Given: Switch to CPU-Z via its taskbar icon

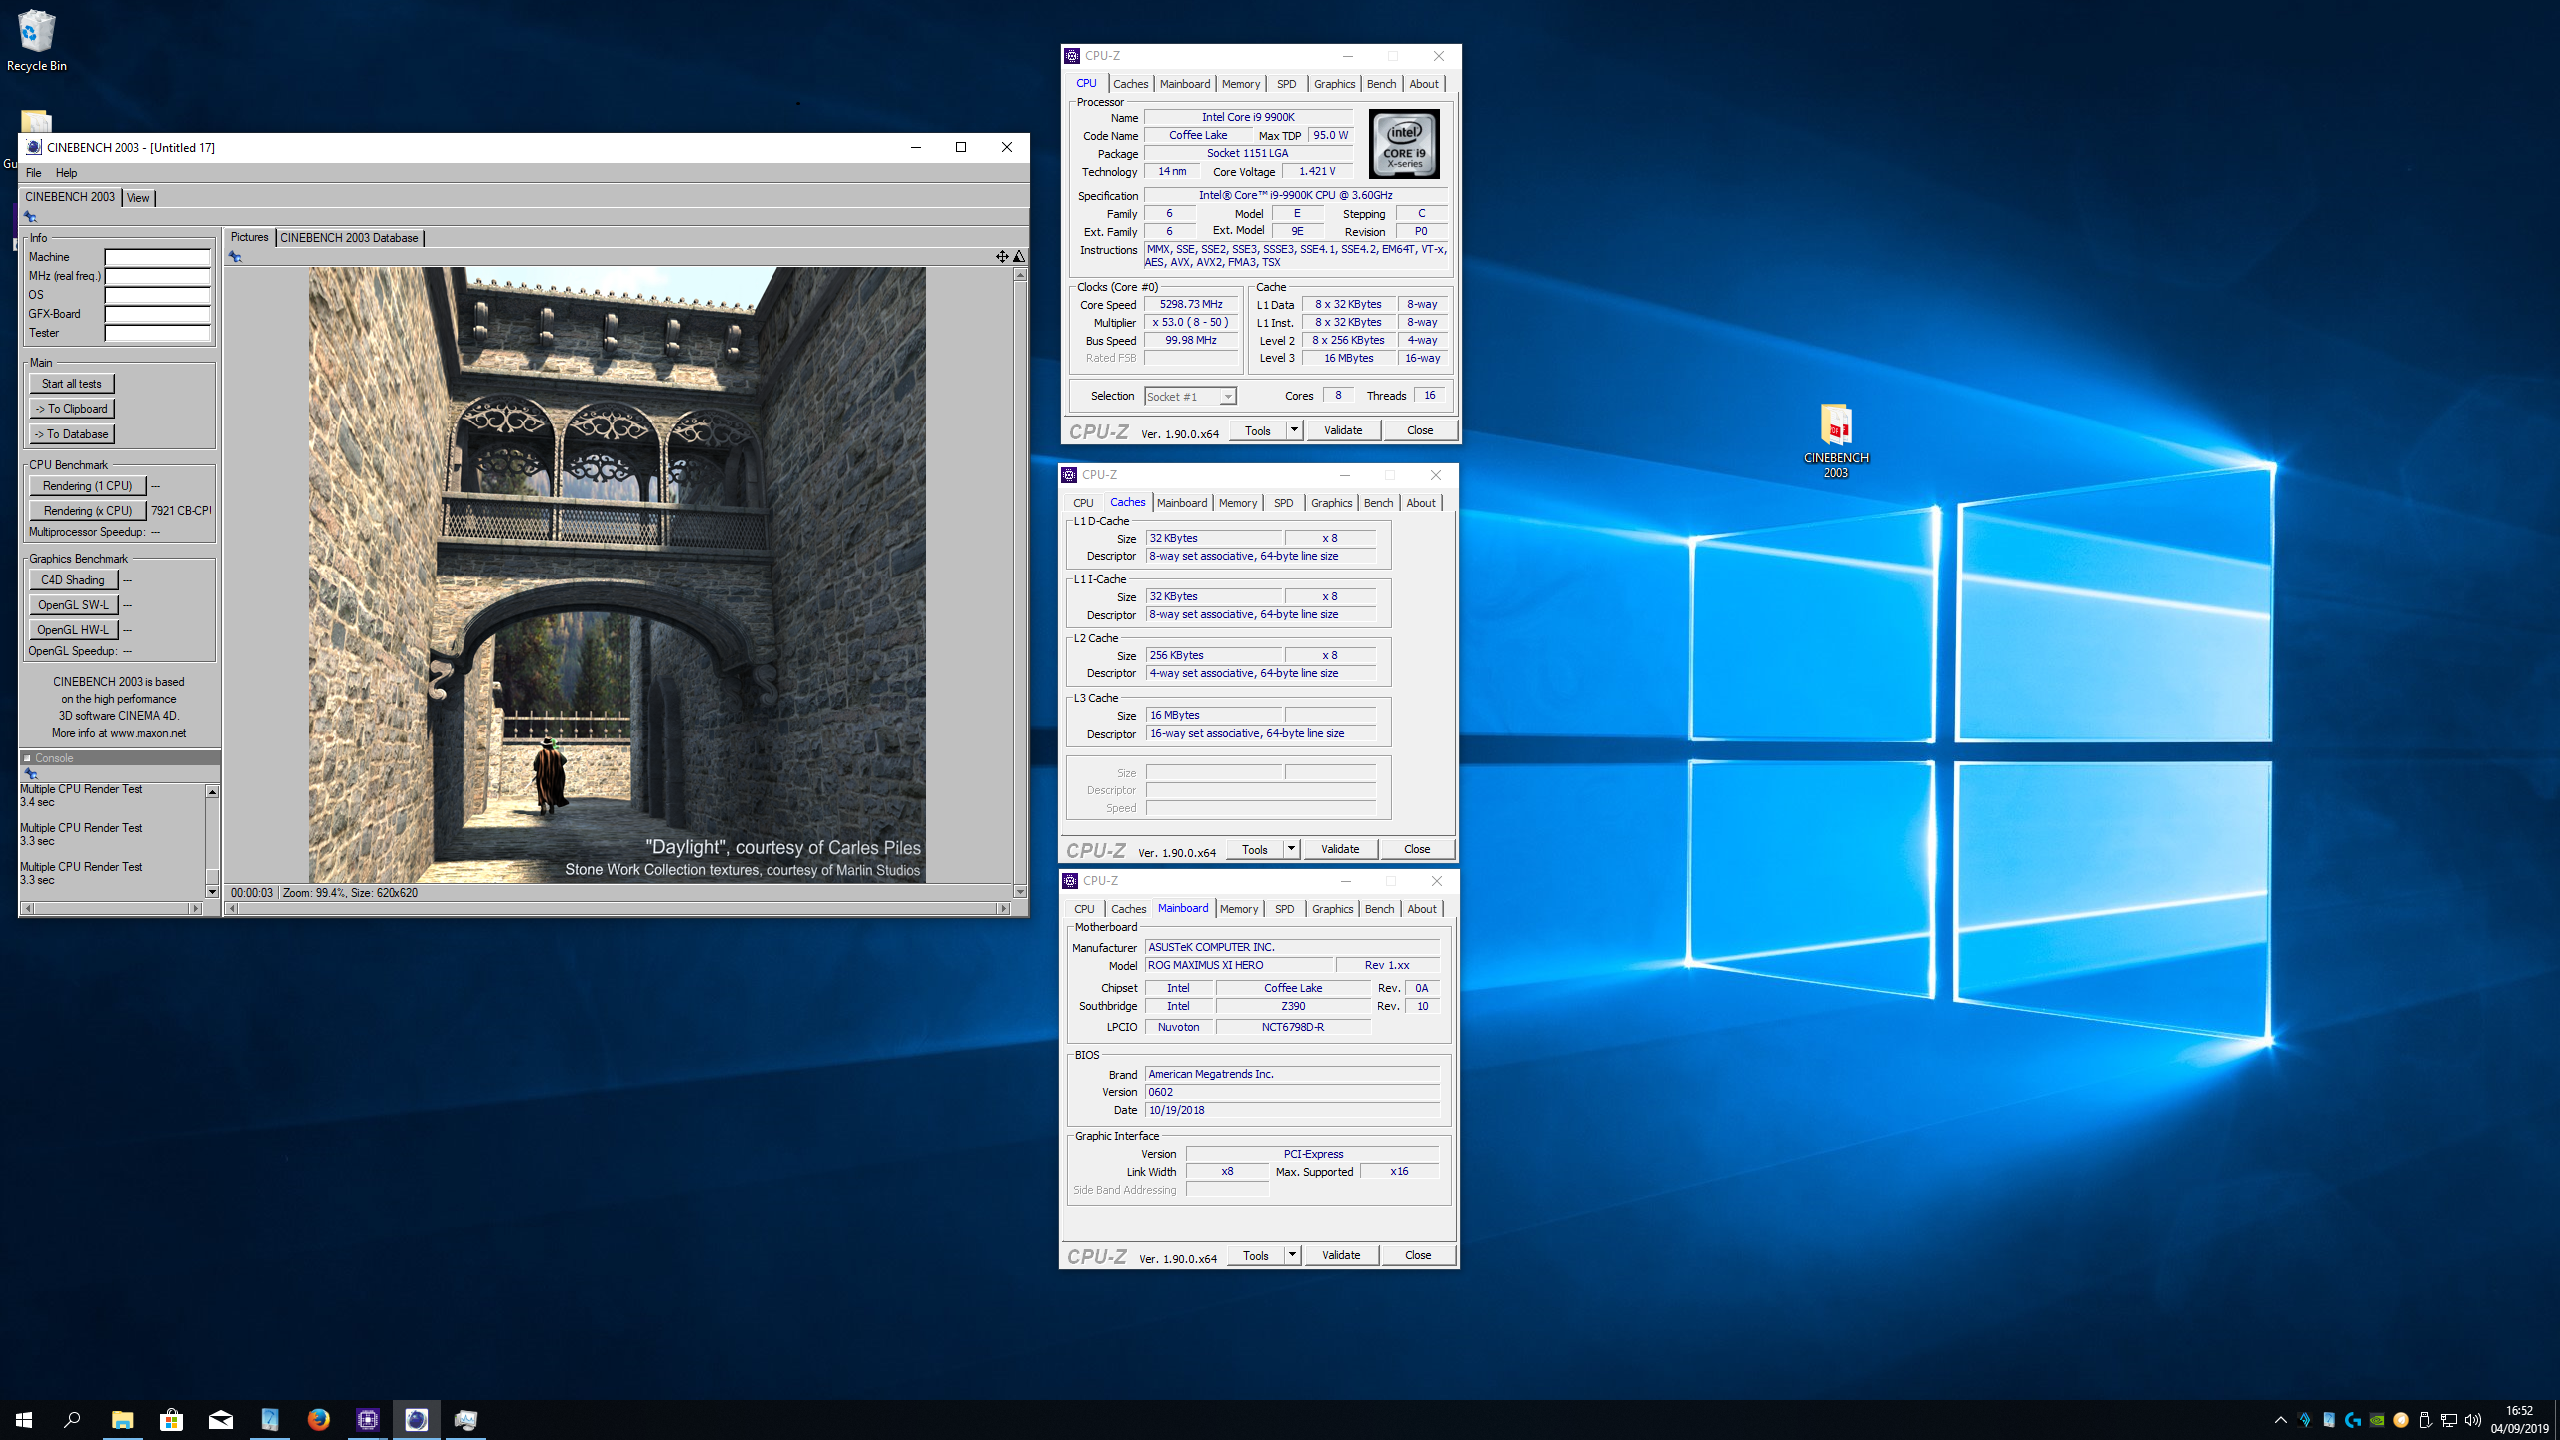Looking at the screenshot, I should coord(367,1420).
